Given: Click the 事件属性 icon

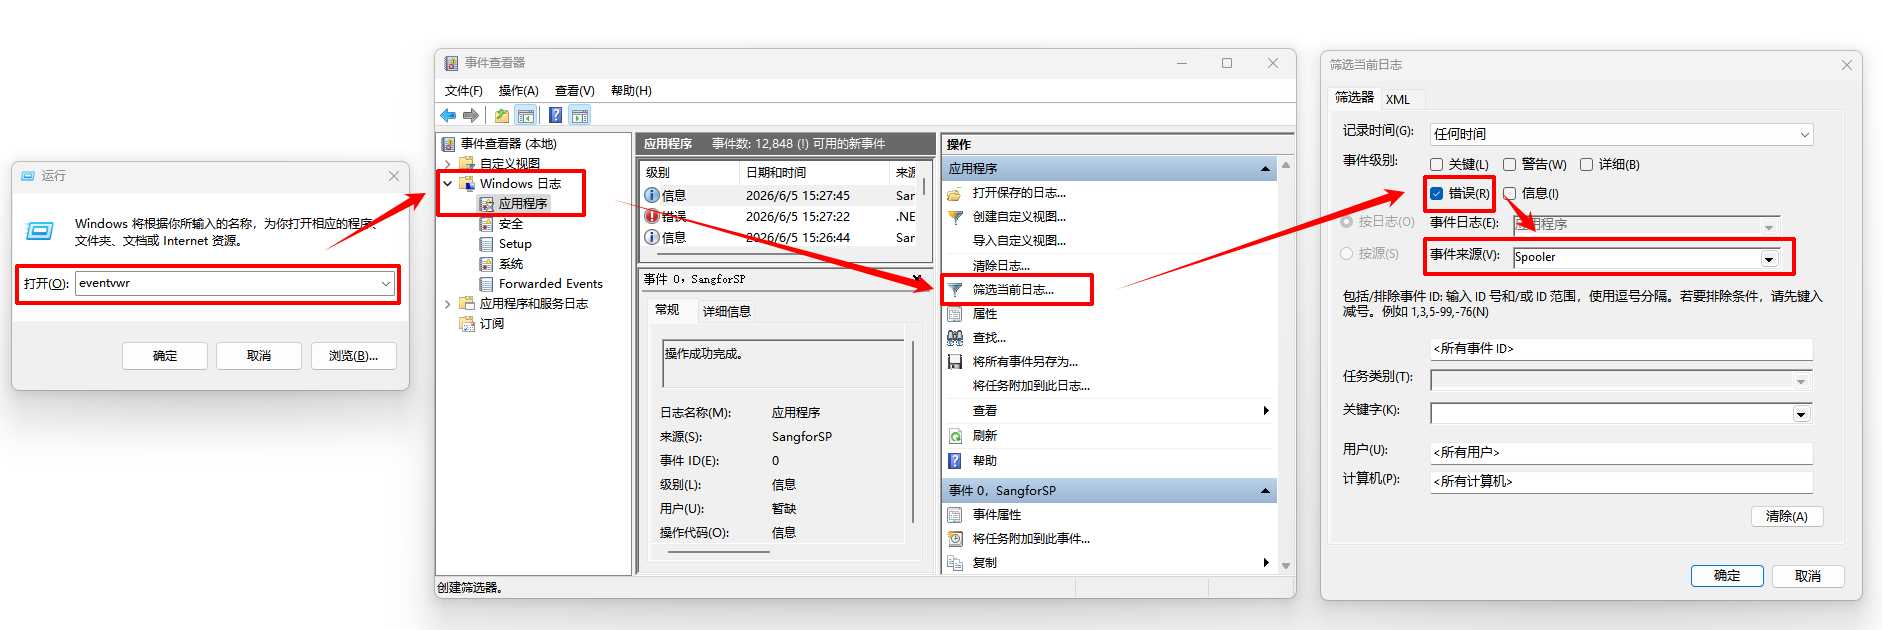Looking at the screenshot, I should click(955, 515).
